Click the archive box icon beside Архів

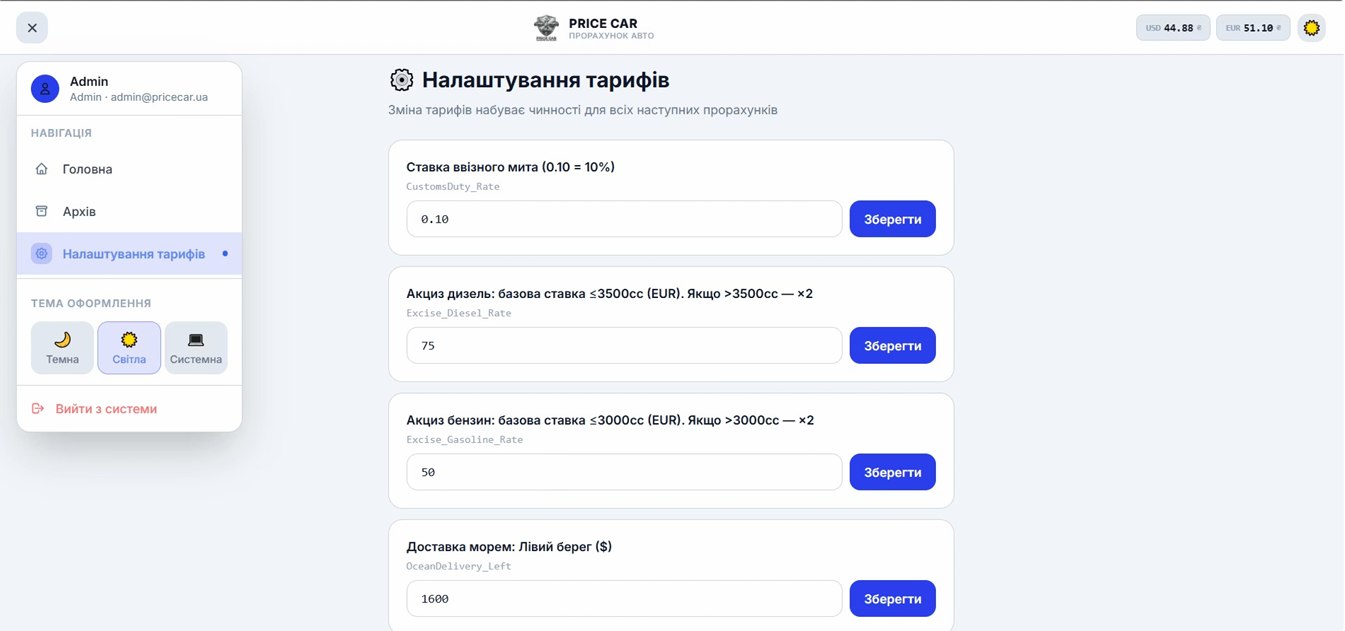click(41, 211)
